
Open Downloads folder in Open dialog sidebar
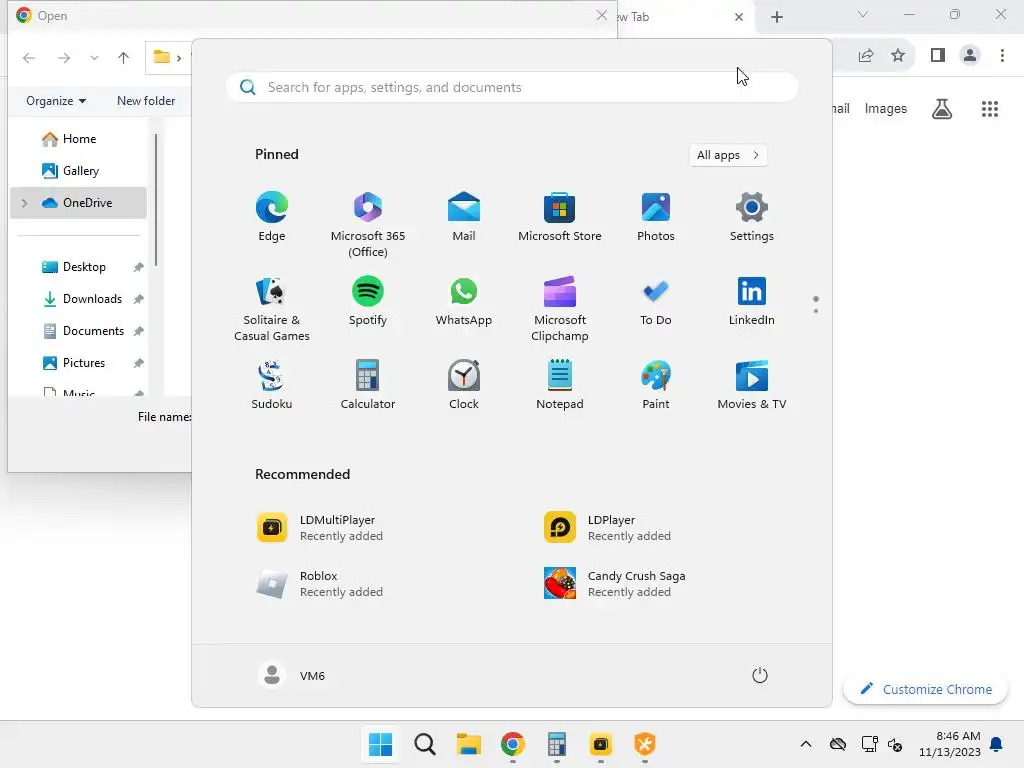pos(82,298)
